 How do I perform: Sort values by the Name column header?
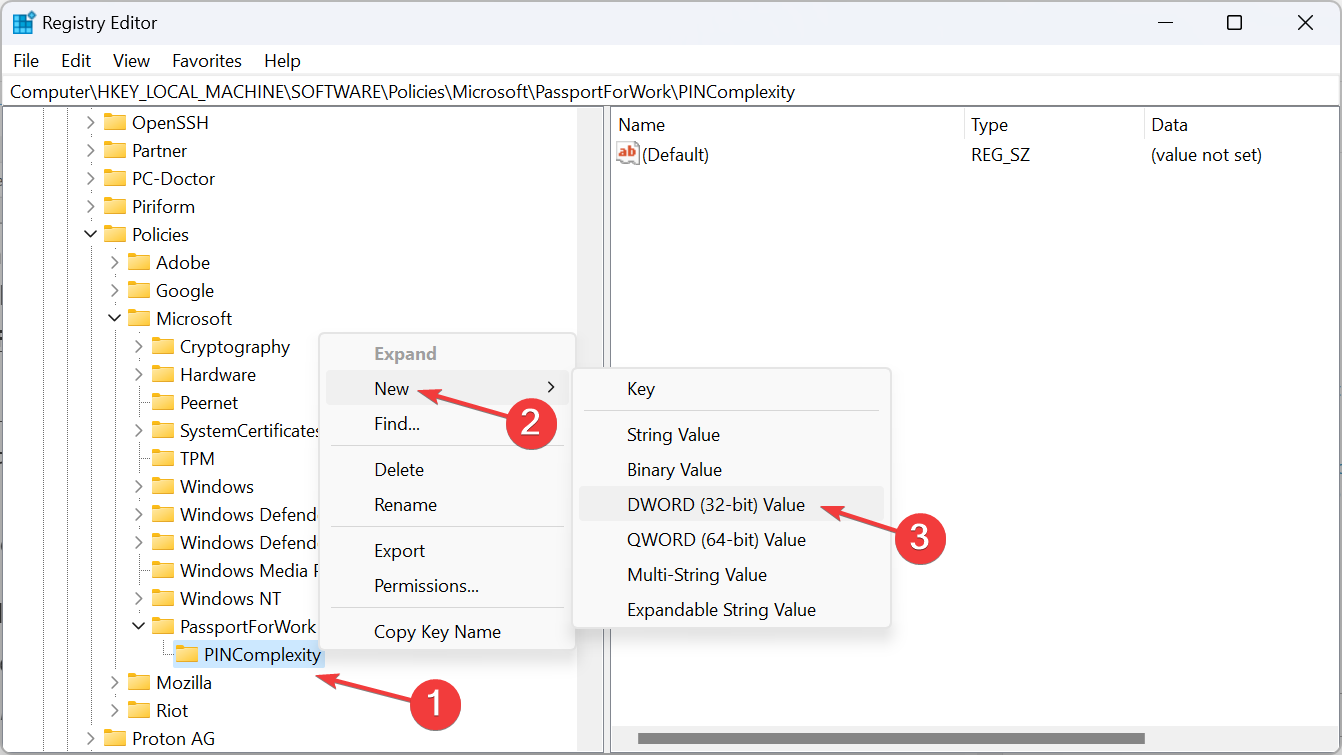[787, 125]
